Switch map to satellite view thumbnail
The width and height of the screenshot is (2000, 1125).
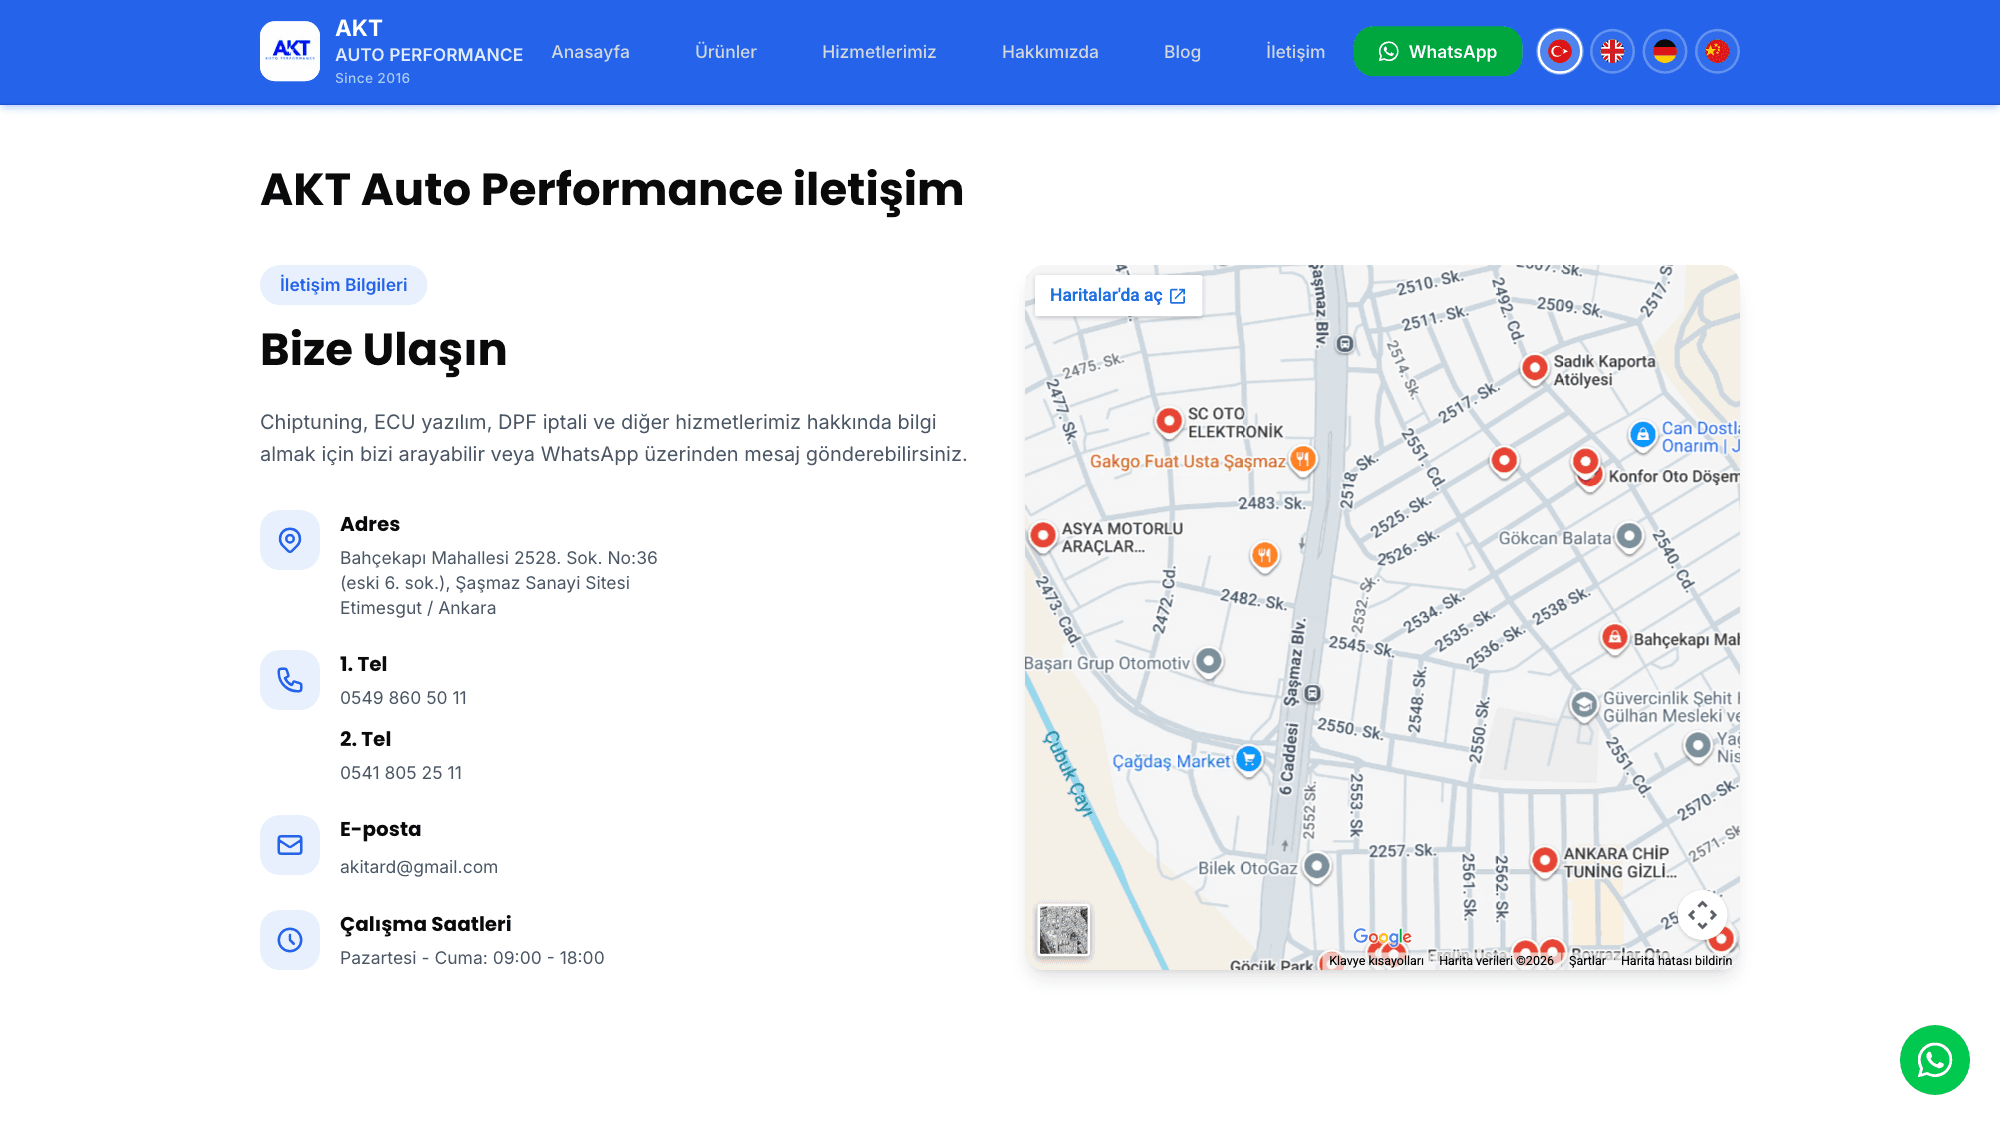coord(1063,930)
